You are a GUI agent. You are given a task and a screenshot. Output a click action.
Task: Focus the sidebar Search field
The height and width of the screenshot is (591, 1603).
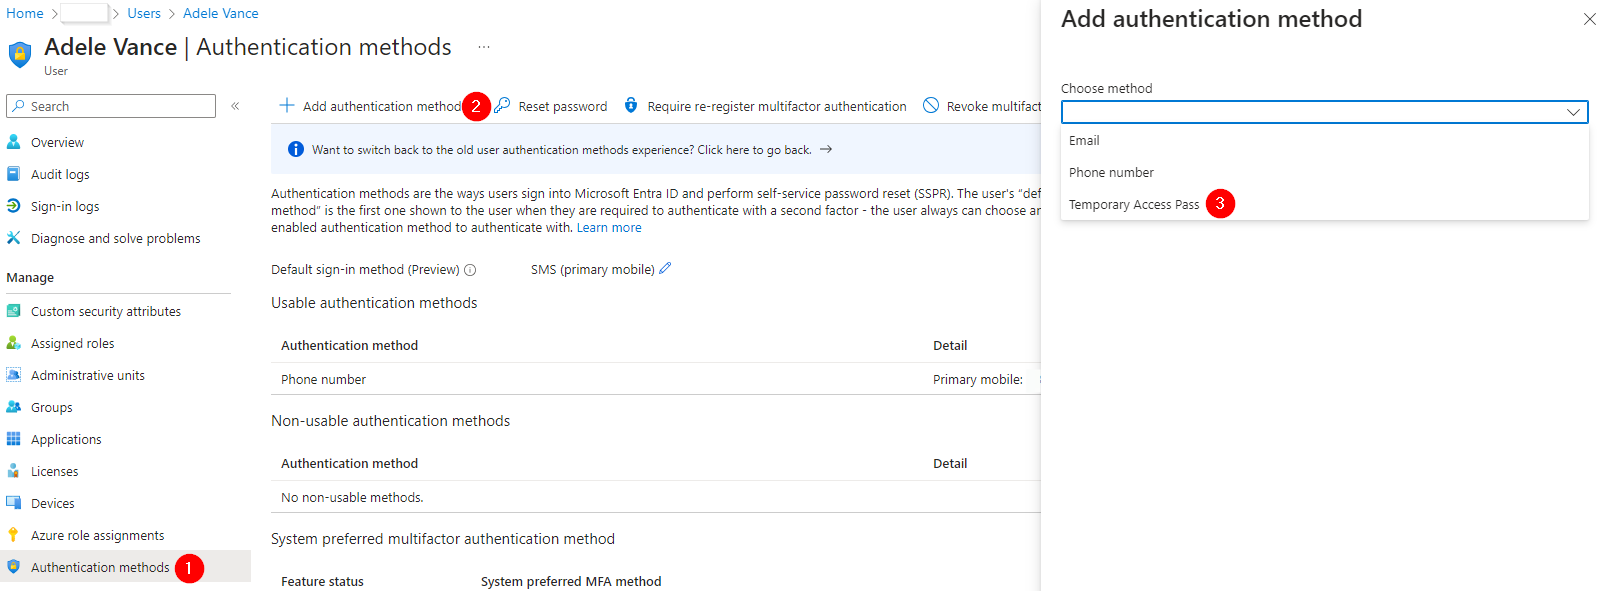pos(111,106)
